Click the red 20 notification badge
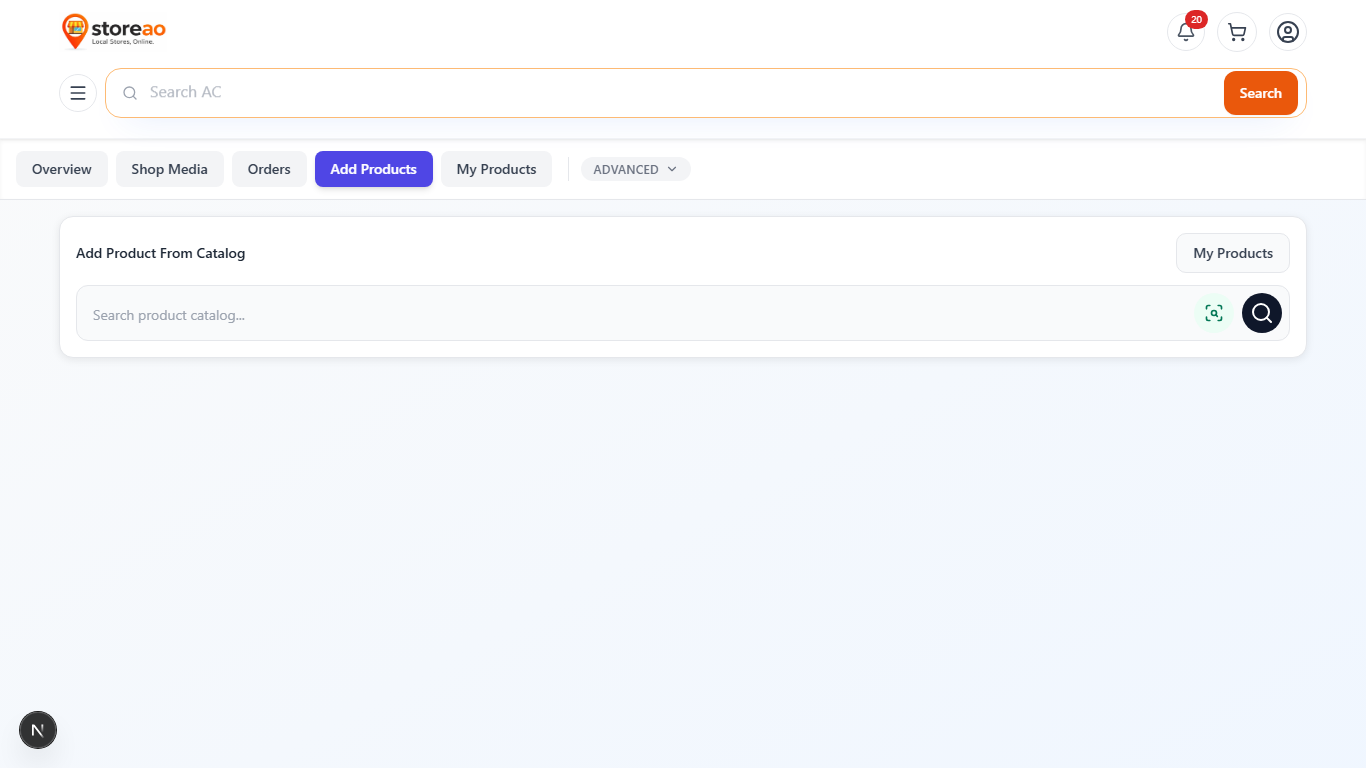Screen dimensions: 1366x768 tap(1196, 19)
